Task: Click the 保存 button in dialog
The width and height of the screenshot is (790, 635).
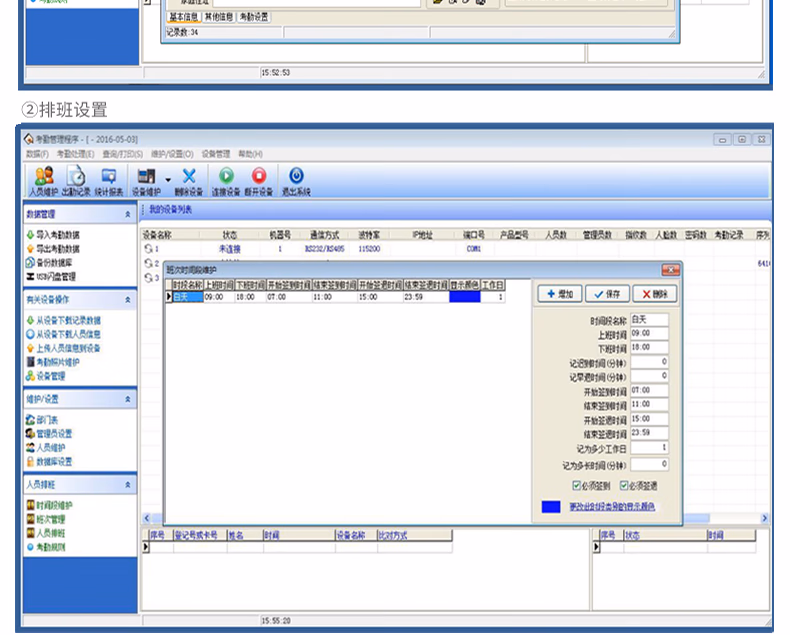Action: tap(607, 294)
